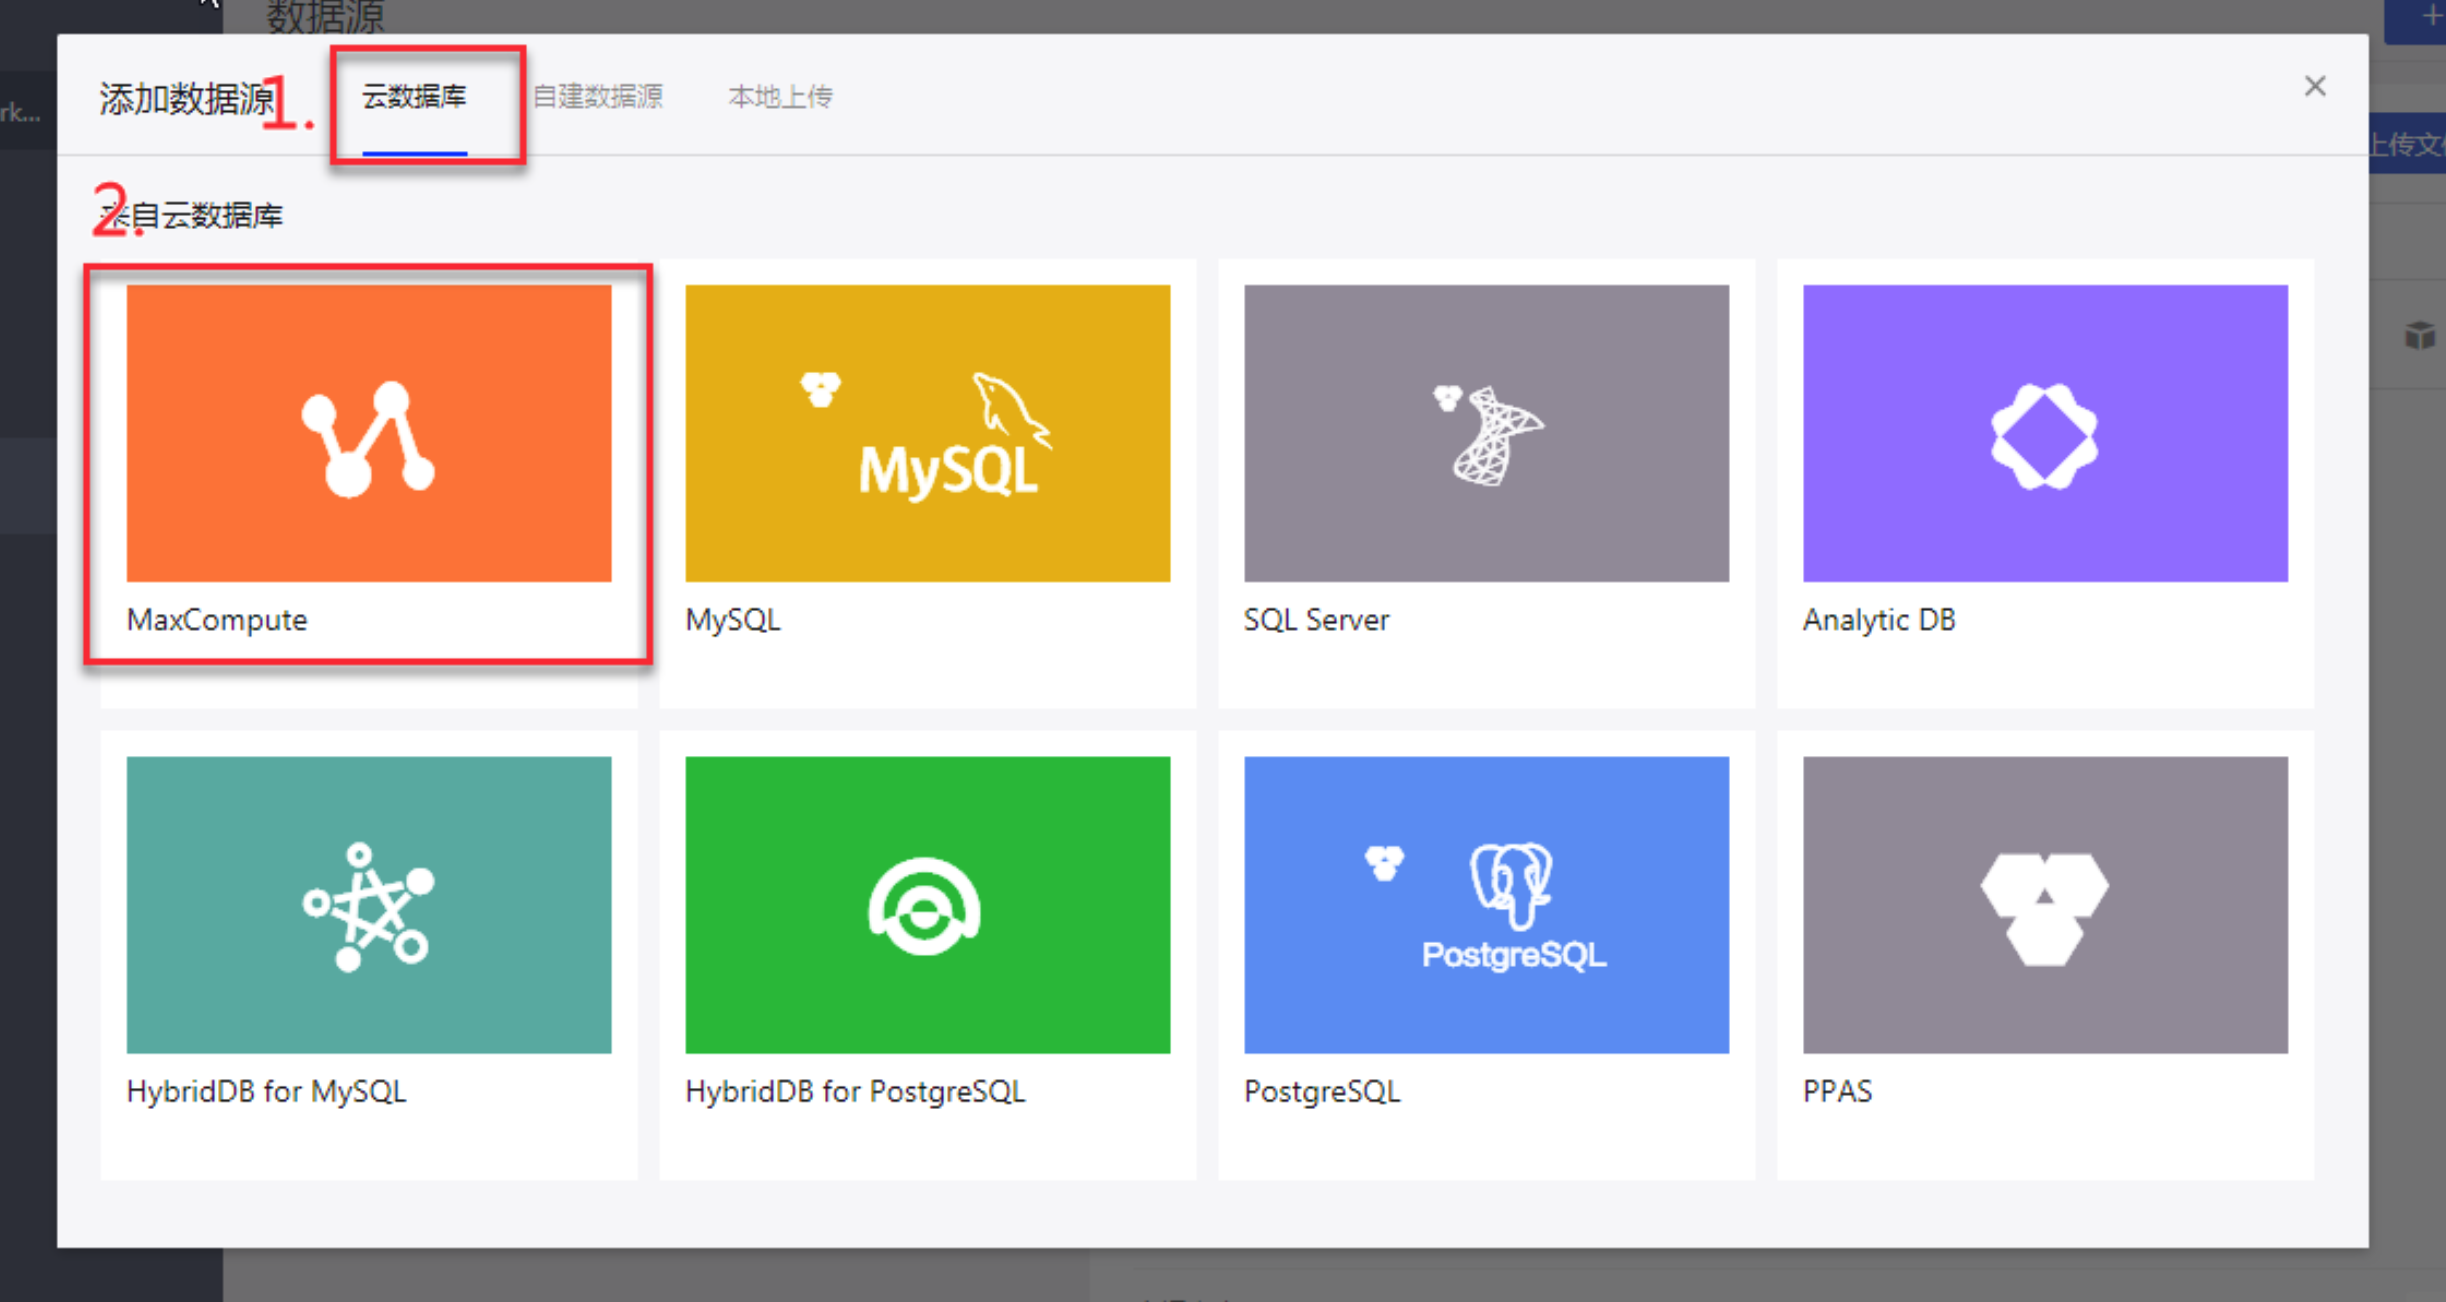Click the PostgreSQL text label

(1322, 1091)
